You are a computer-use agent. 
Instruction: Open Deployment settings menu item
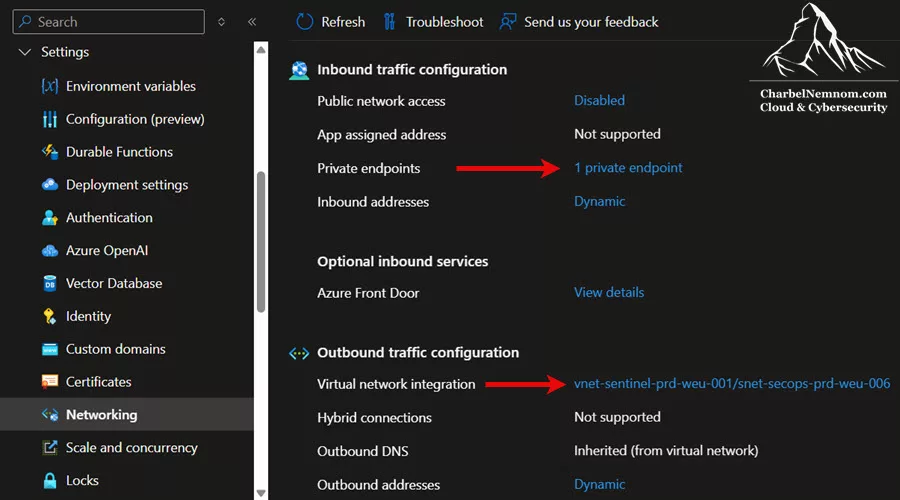(126, 185)
